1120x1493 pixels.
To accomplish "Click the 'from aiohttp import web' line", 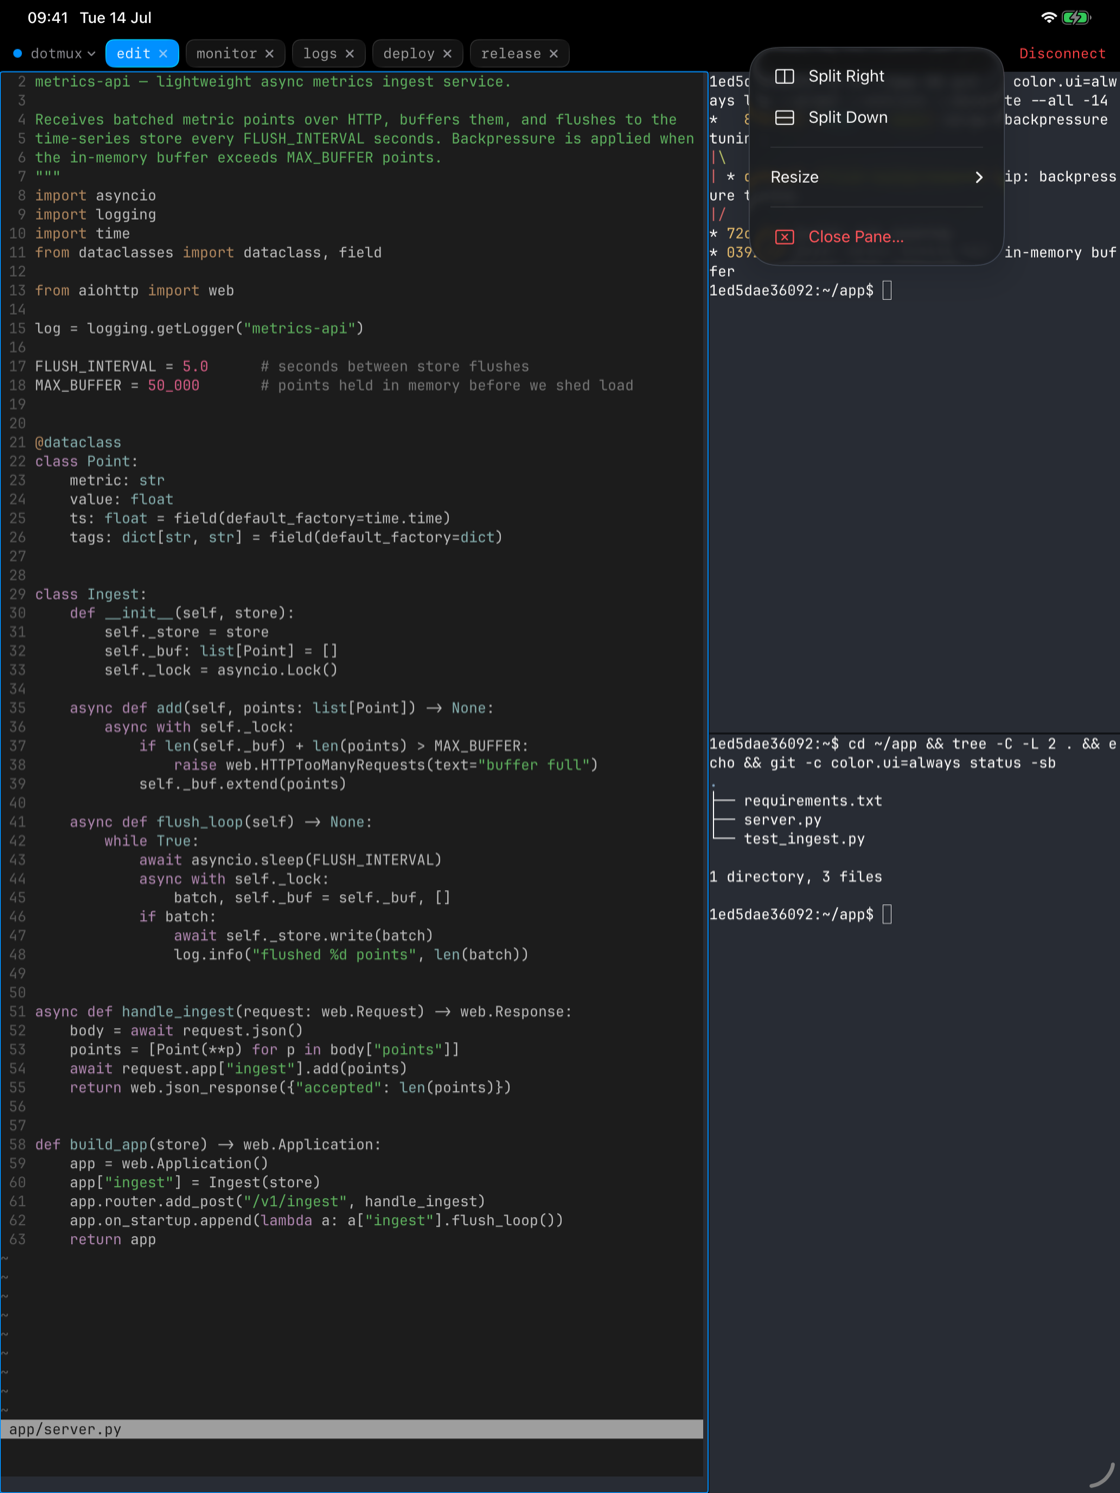I will click(135, 290).
